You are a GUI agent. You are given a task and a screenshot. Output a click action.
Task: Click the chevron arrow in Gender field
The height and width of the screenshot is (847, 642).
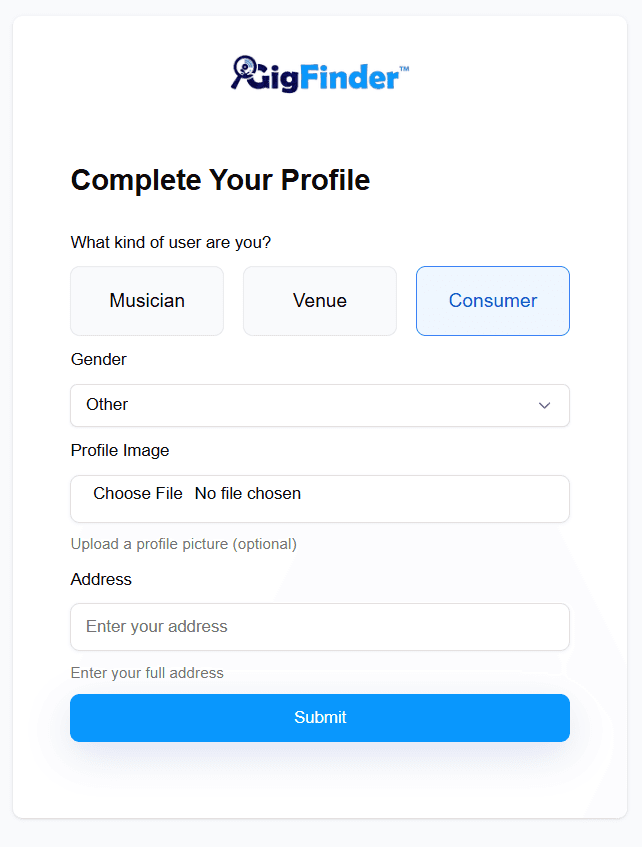tap(545, 405)
